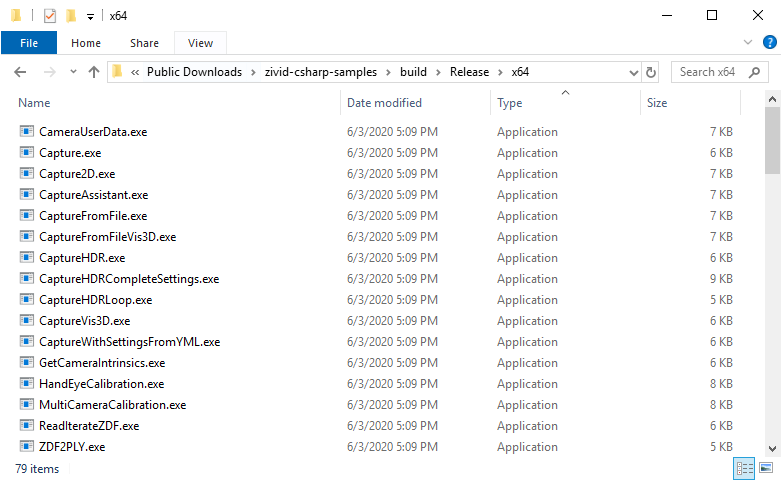
Task: Open the Help question mark icon
Action: (x=769, y=43)
